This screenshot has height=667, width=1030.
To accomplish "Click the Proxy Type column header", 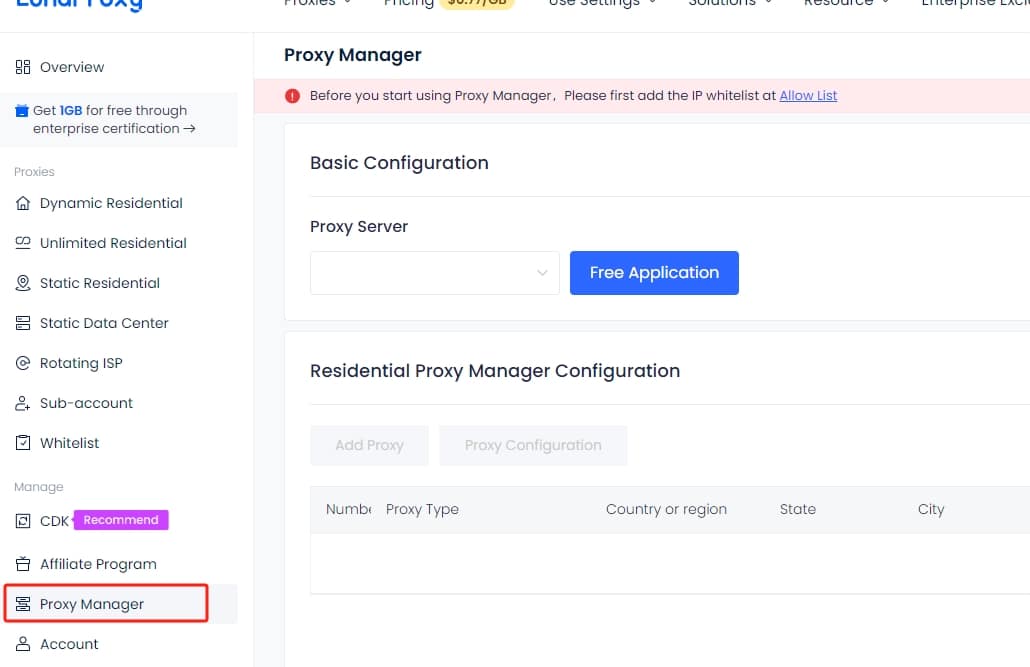I will point(422,509).
